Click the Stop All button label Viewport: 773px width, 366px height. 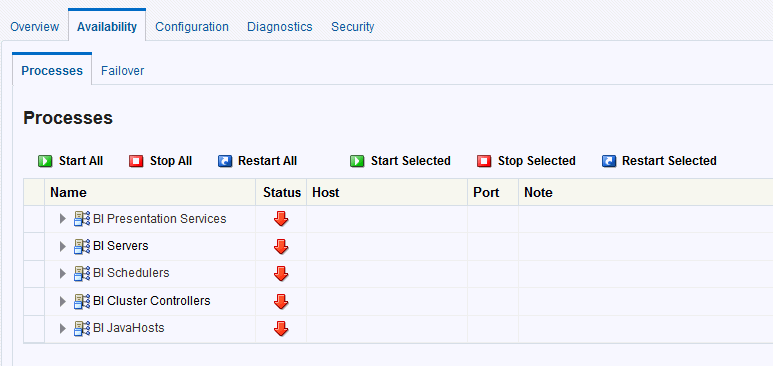click(x=171, y=161)
